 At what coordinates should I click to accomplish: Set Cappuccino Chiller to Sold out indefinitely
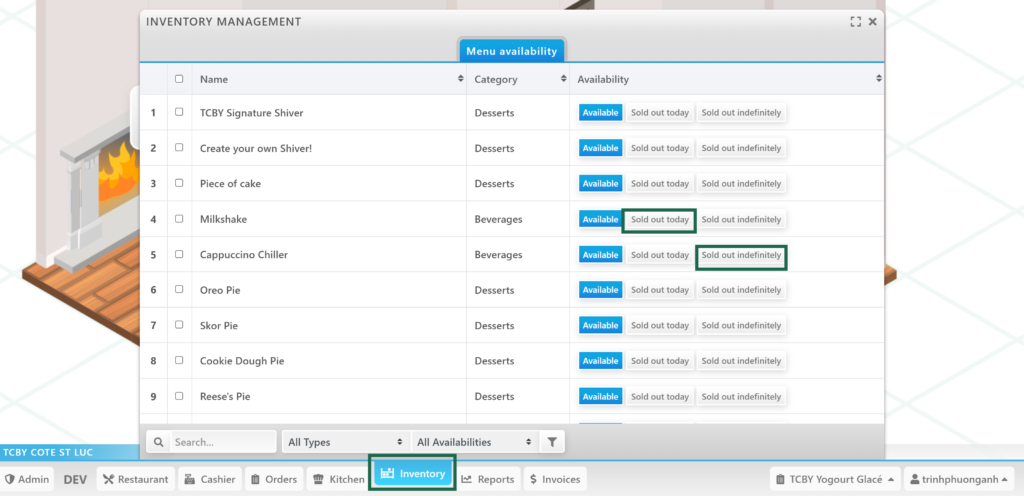coord(741,255)
